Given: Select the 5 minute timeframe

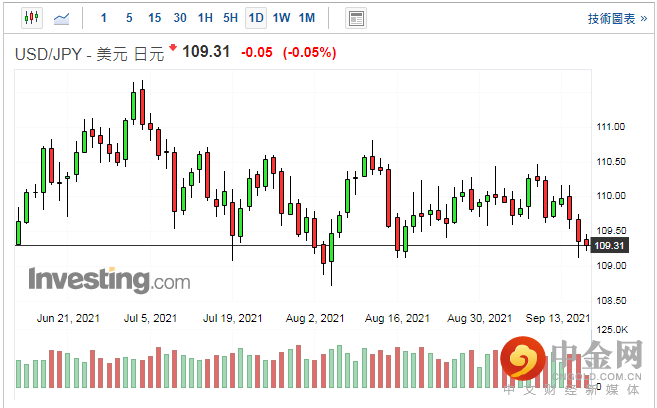Looking at the screenshot, I should point(129,18).
